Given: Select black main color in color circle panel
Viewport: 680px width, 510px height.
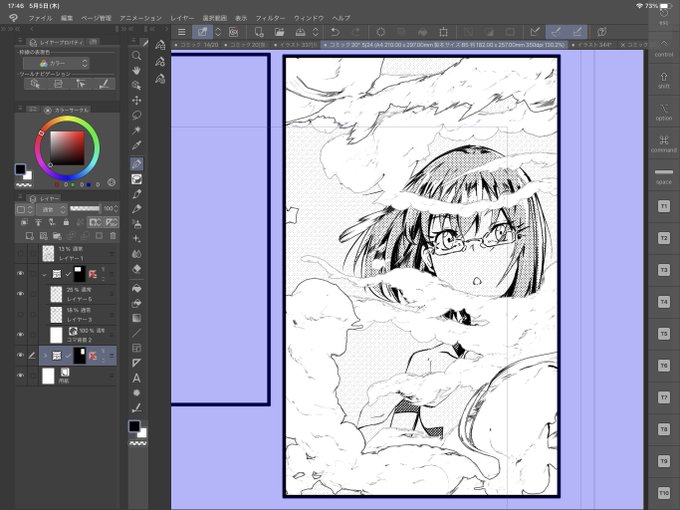Looking at the screenshot, I should [20, 169].
